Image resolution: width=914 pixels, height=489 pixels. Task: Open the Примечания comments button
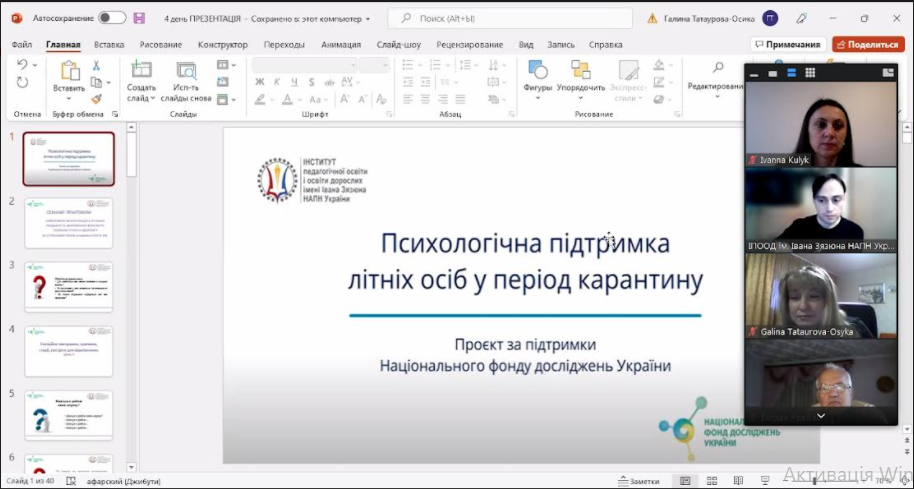coord(788,44)
